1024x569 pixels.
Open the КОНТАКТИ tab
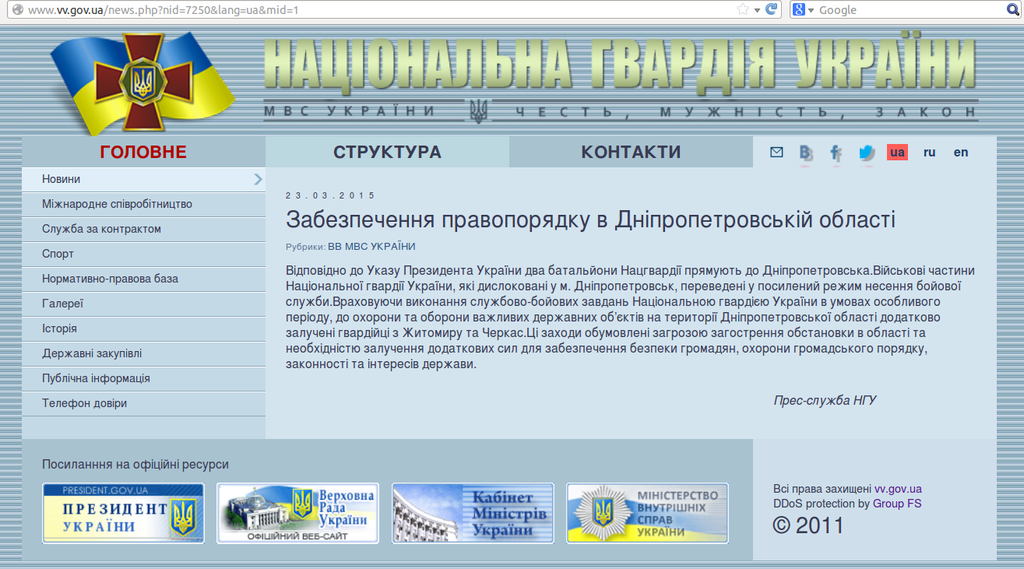tap(631, 152)
